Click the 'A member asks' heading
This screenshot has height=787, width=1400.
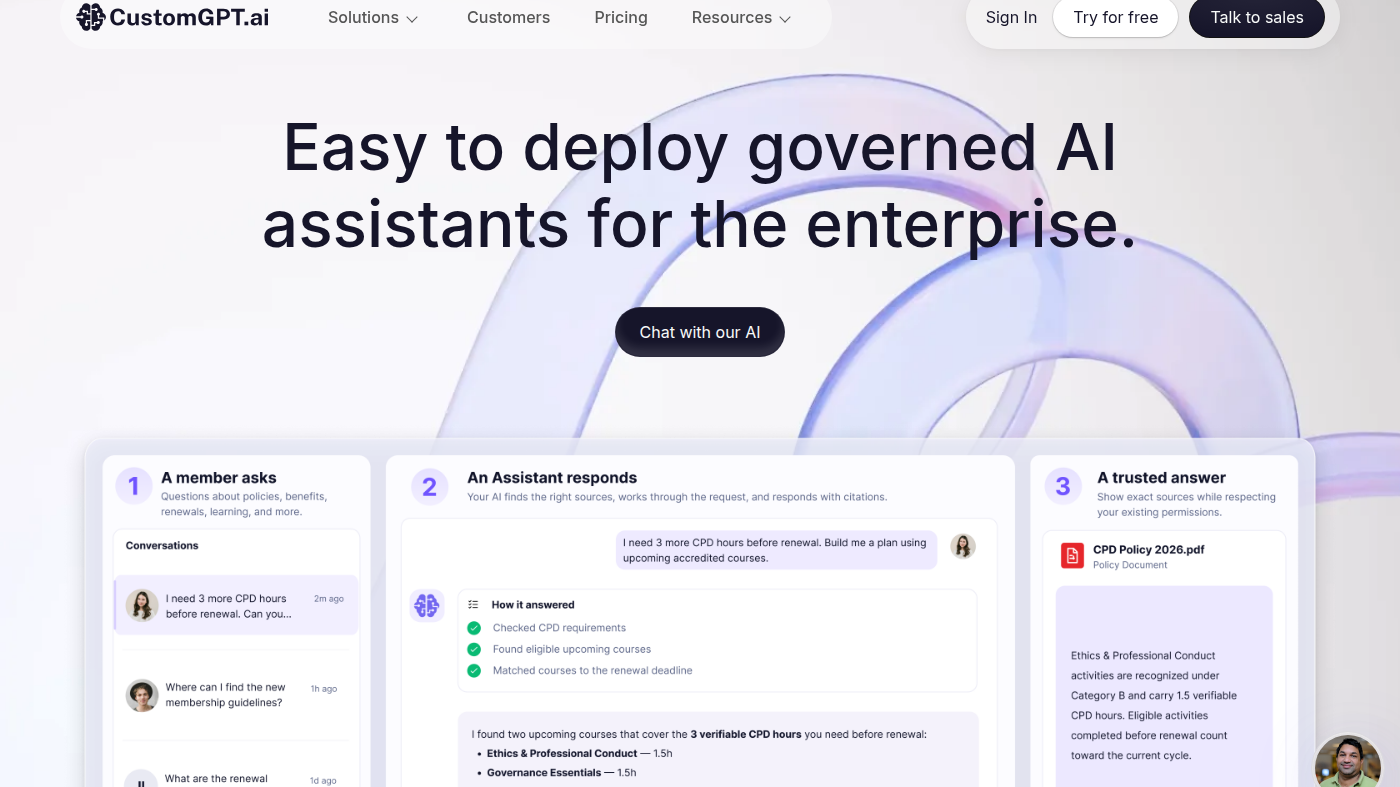point(219,478)
